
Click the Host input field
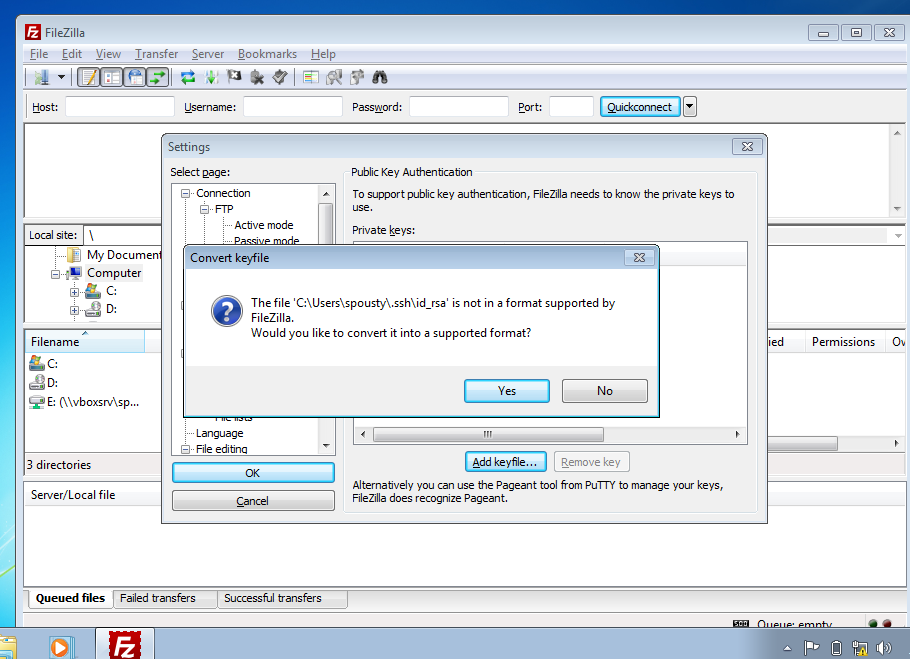119,107
